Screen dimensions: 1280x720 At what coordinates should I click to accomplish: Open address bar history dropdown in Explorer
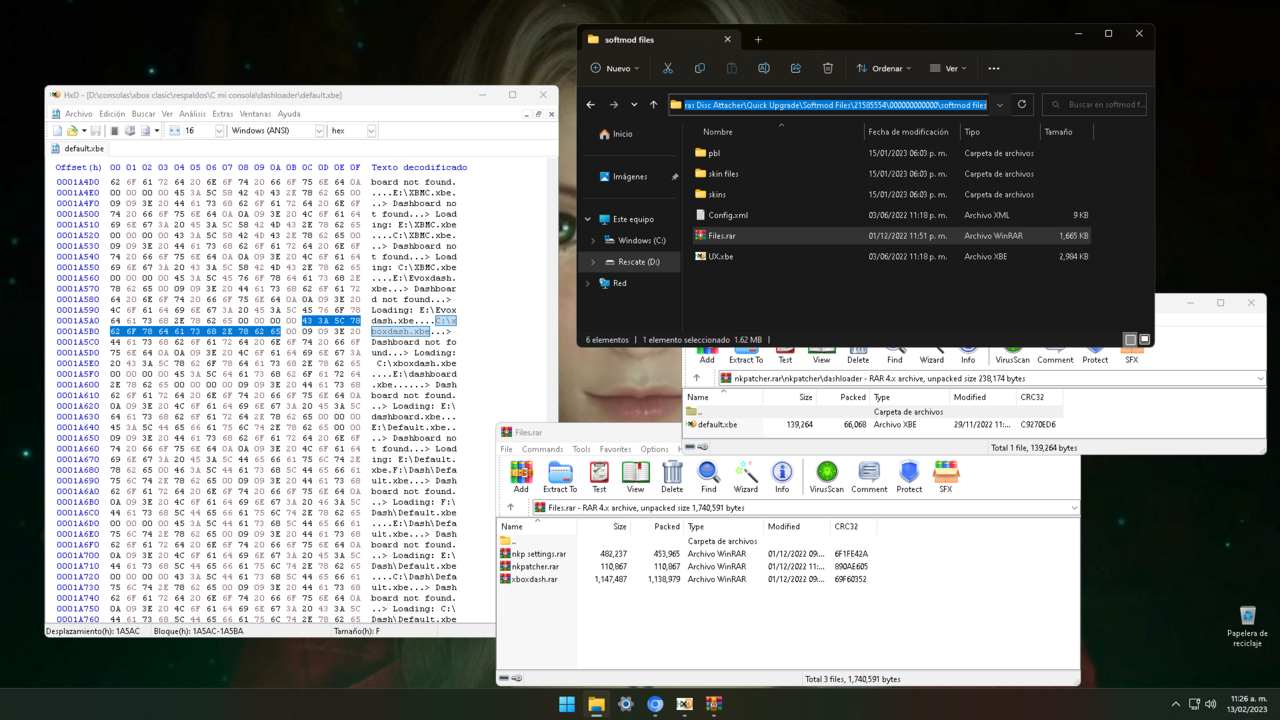click(999, 104)
